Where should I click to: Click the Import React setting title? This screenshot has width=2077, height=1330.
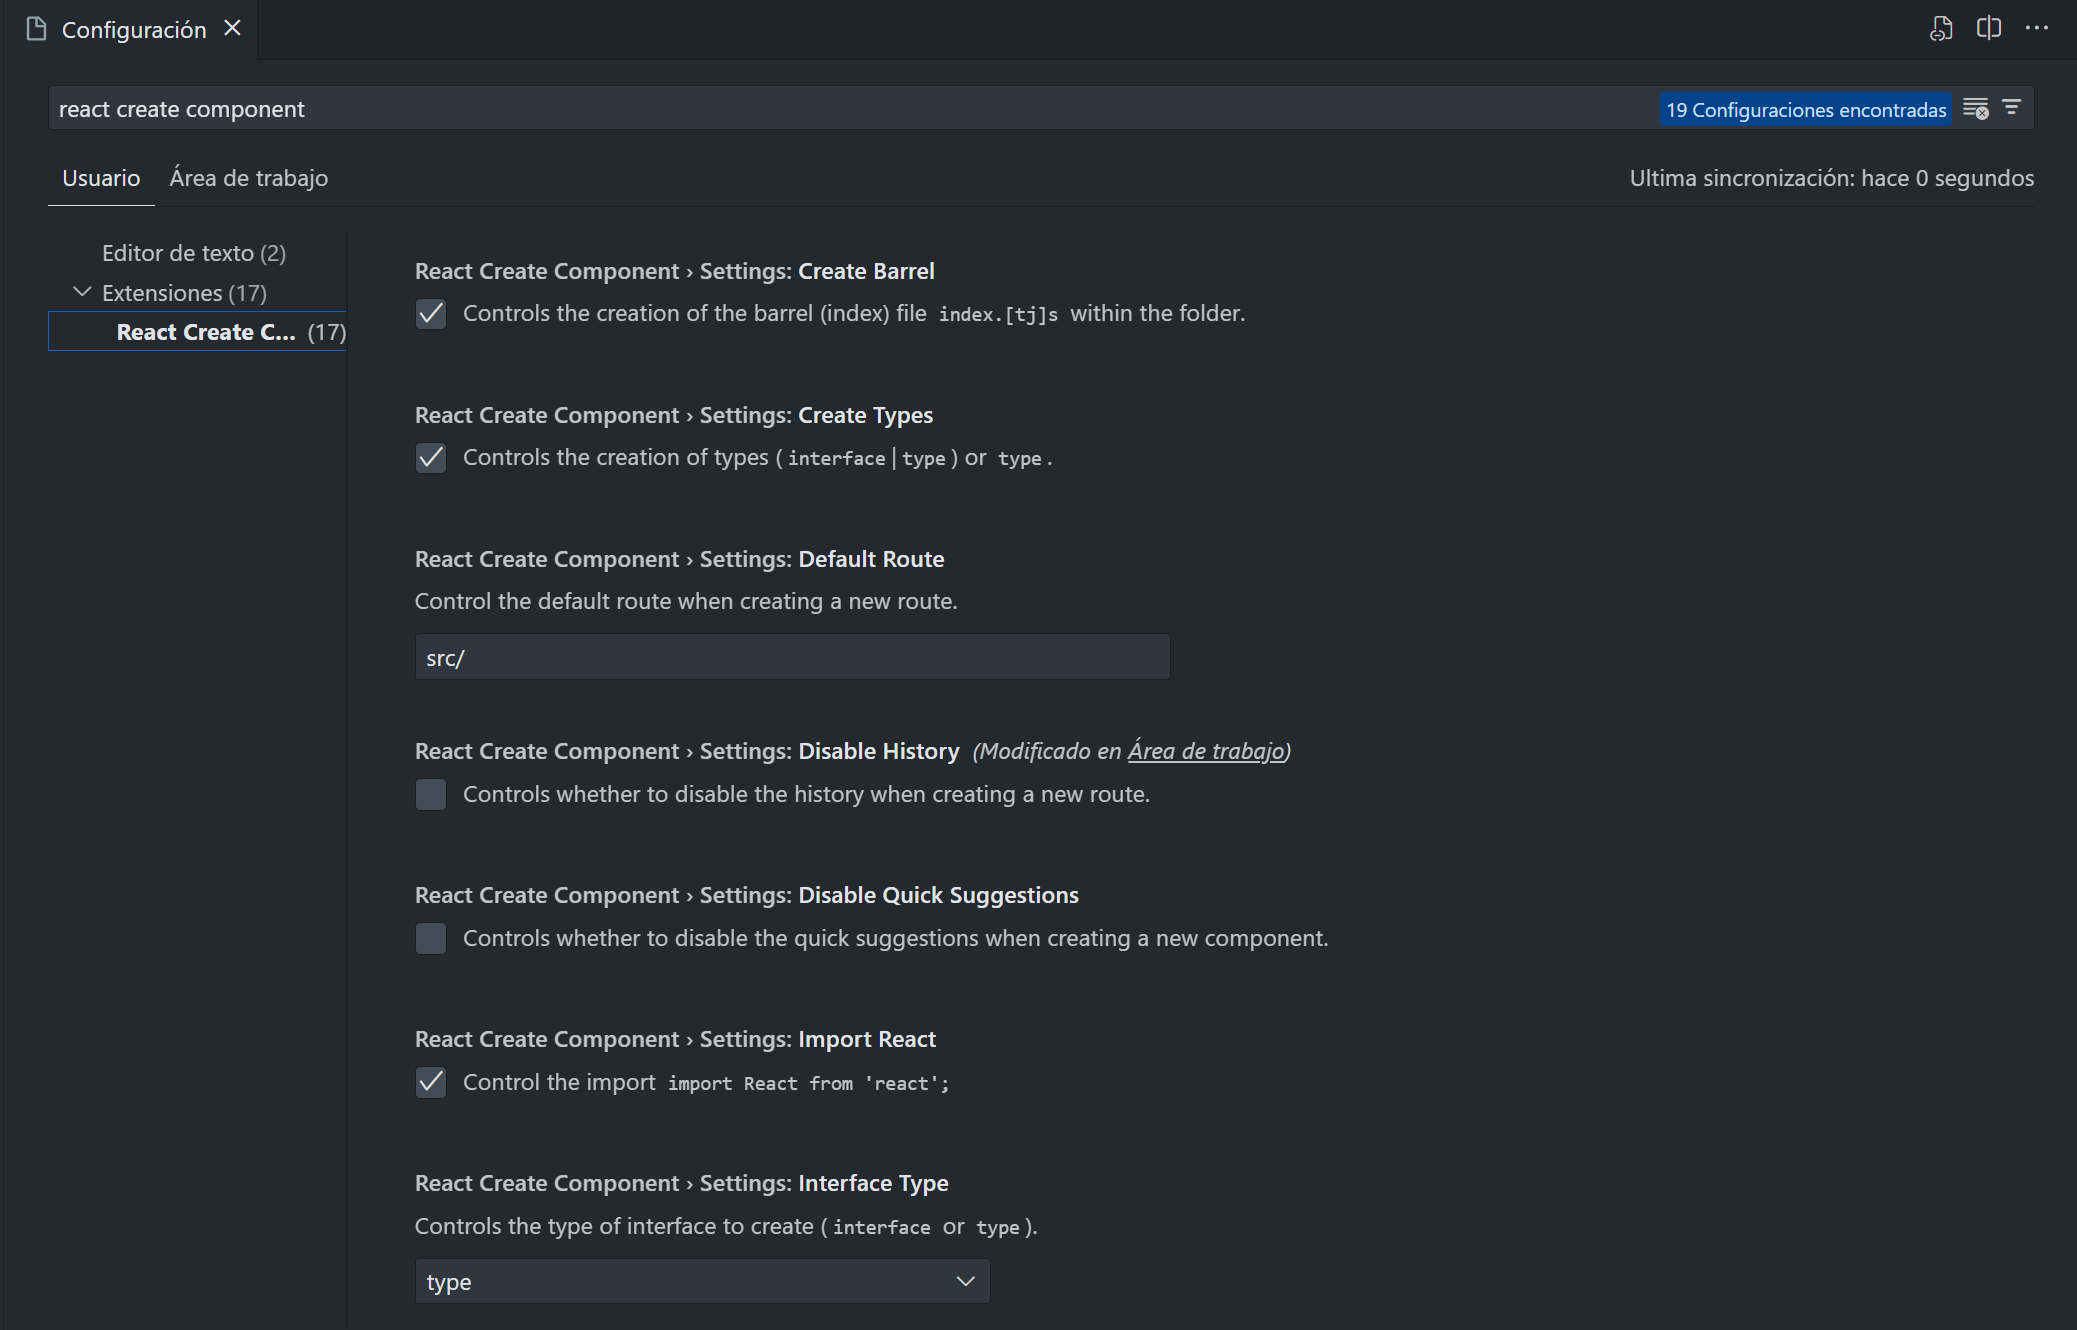click(x=676, y=1039)
